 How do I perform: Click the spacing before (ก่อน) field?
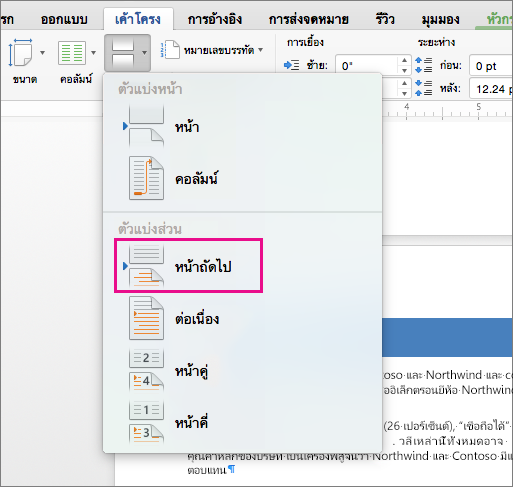(491, 65)
